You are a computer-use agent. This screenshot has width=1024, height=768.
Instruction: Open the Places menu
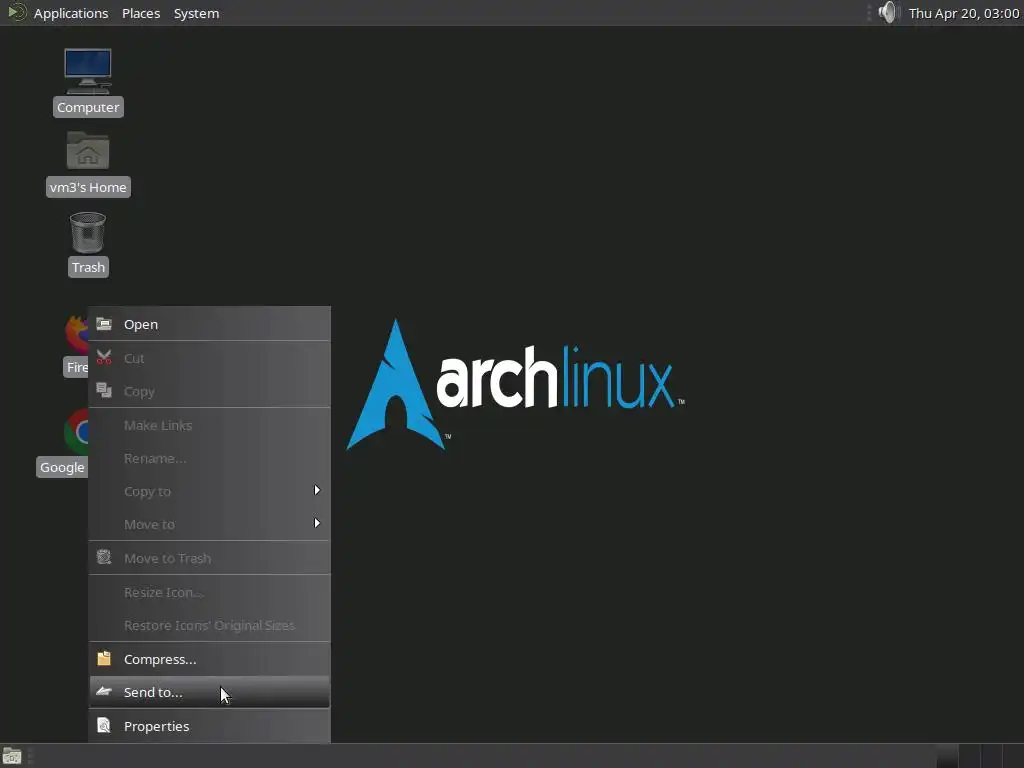point(141,13)
